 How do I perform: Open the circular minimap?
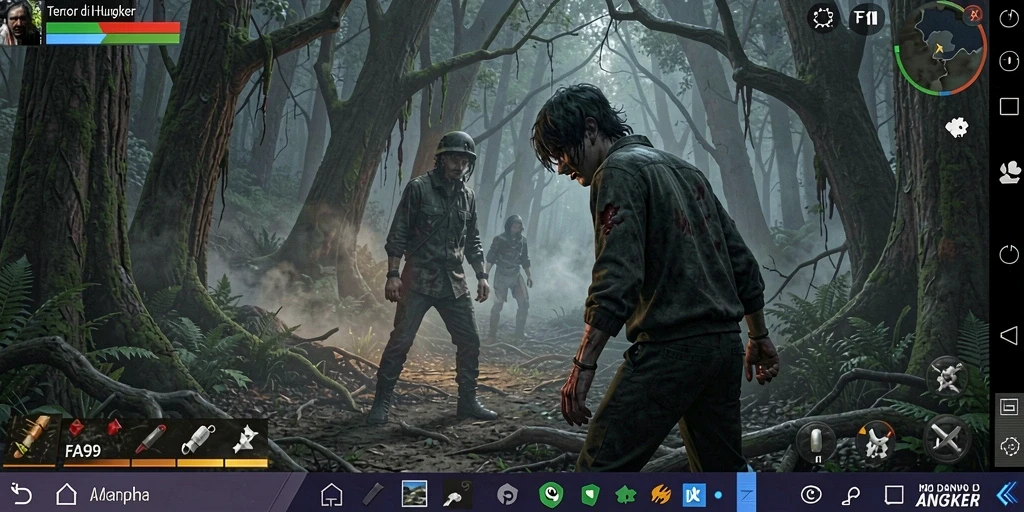939,48
